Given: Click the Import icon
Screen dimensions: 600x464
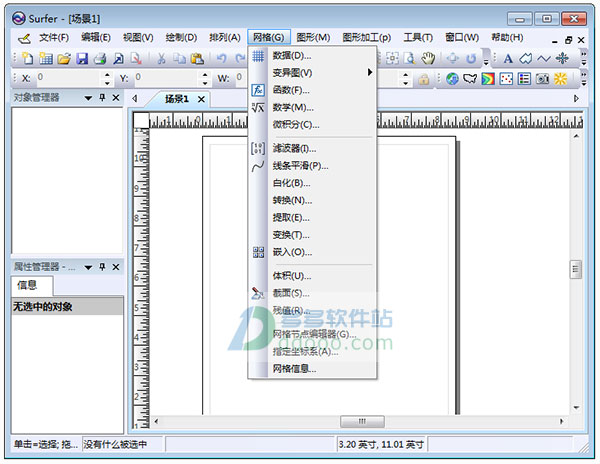Looking at the screenshot, I should click(118, 59).
